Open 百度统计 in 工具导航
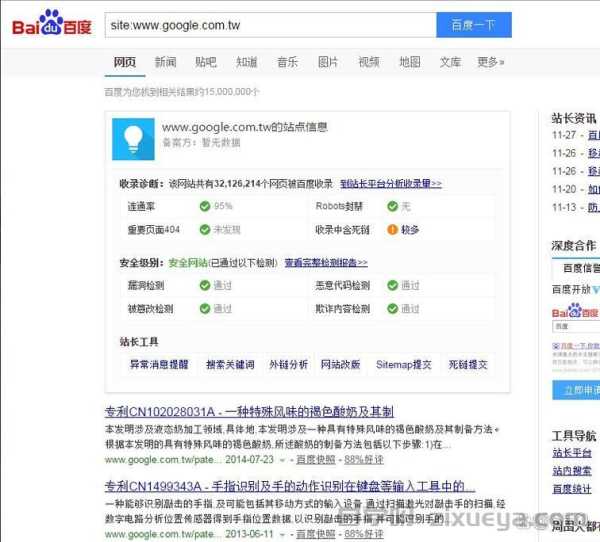 [572, 489]
